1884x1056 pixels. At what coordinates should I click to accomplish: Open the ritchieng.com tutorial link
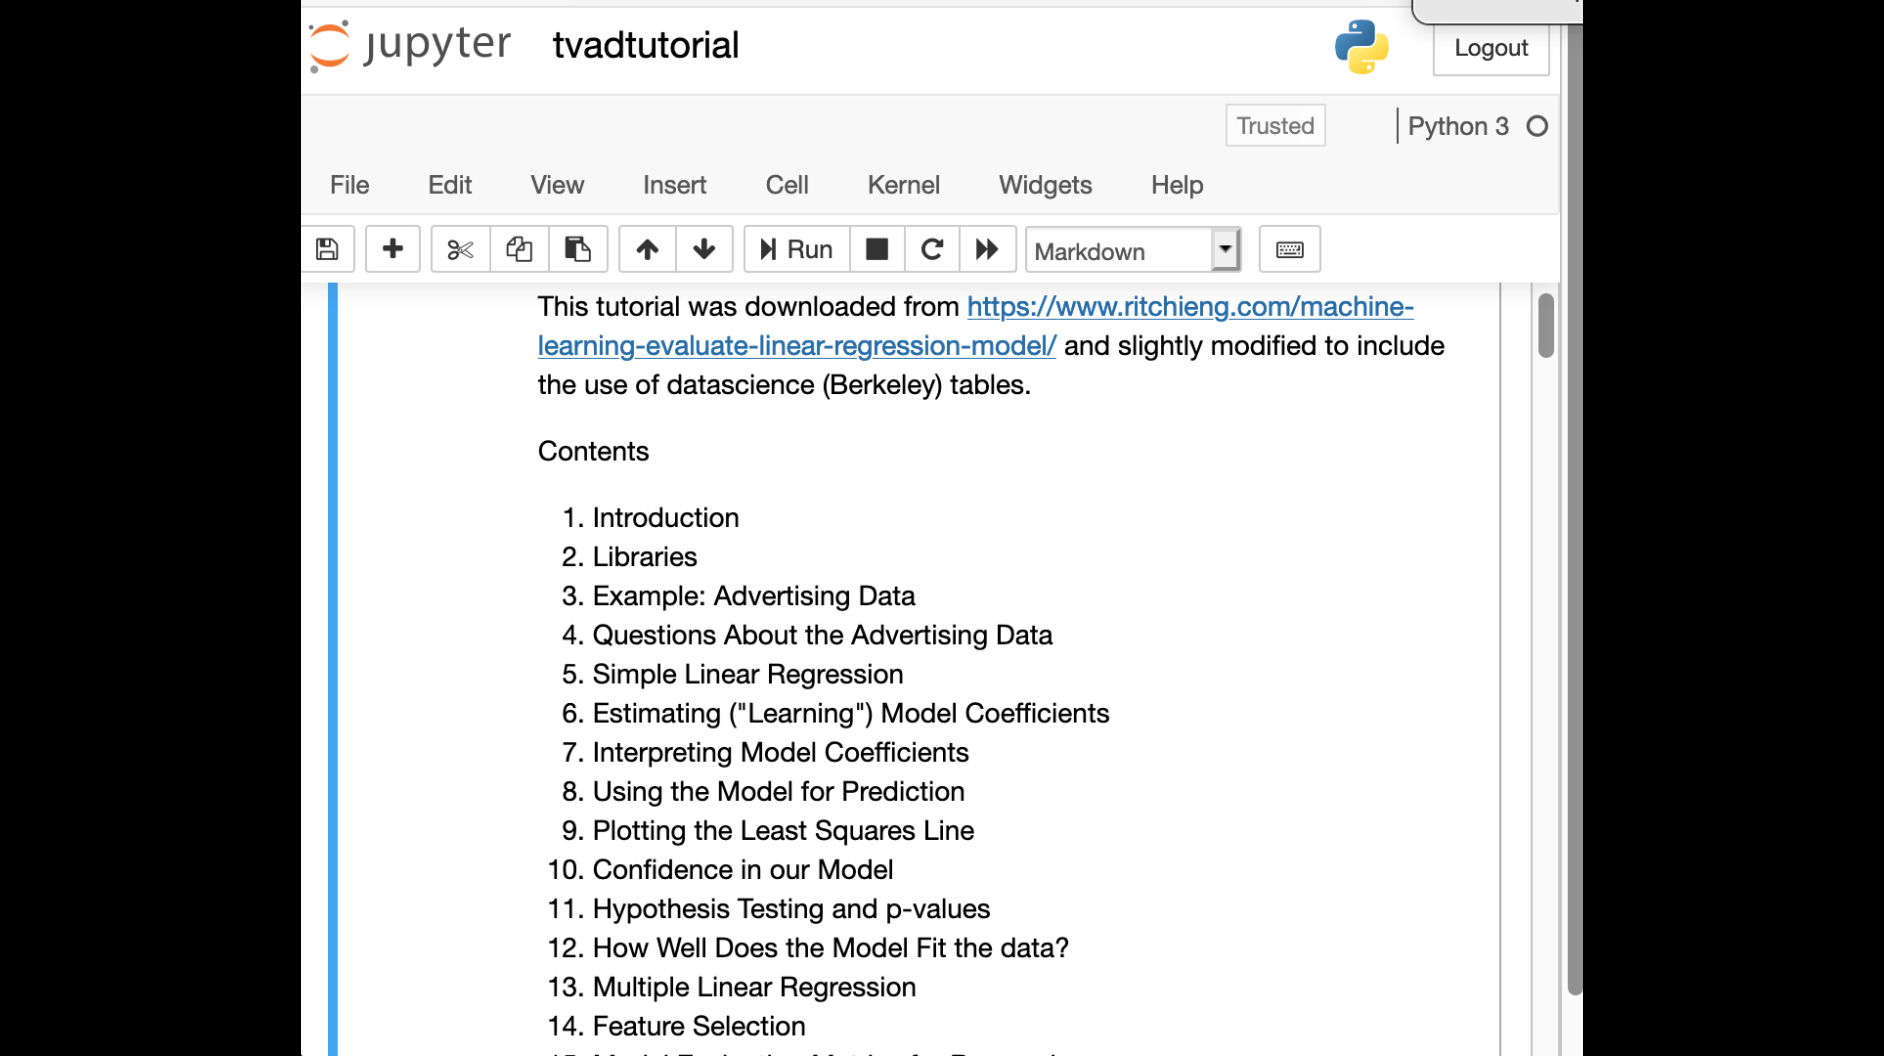click(1189, 307)
